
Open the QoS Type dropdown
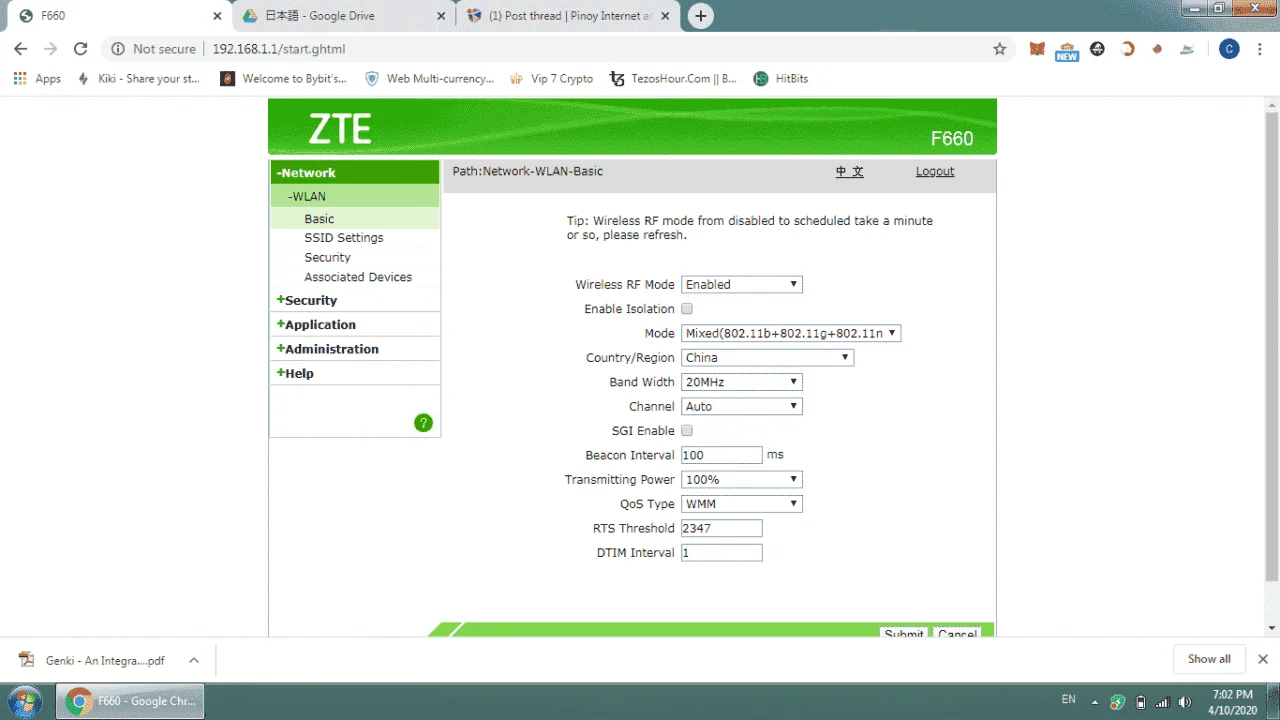coord(742,504)
